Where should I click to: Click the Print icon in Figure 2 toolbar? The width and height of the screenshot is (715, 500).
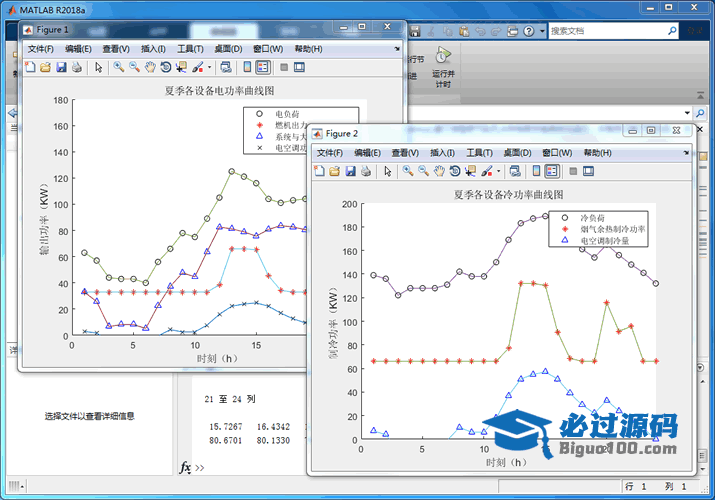[x=366, y=171]
